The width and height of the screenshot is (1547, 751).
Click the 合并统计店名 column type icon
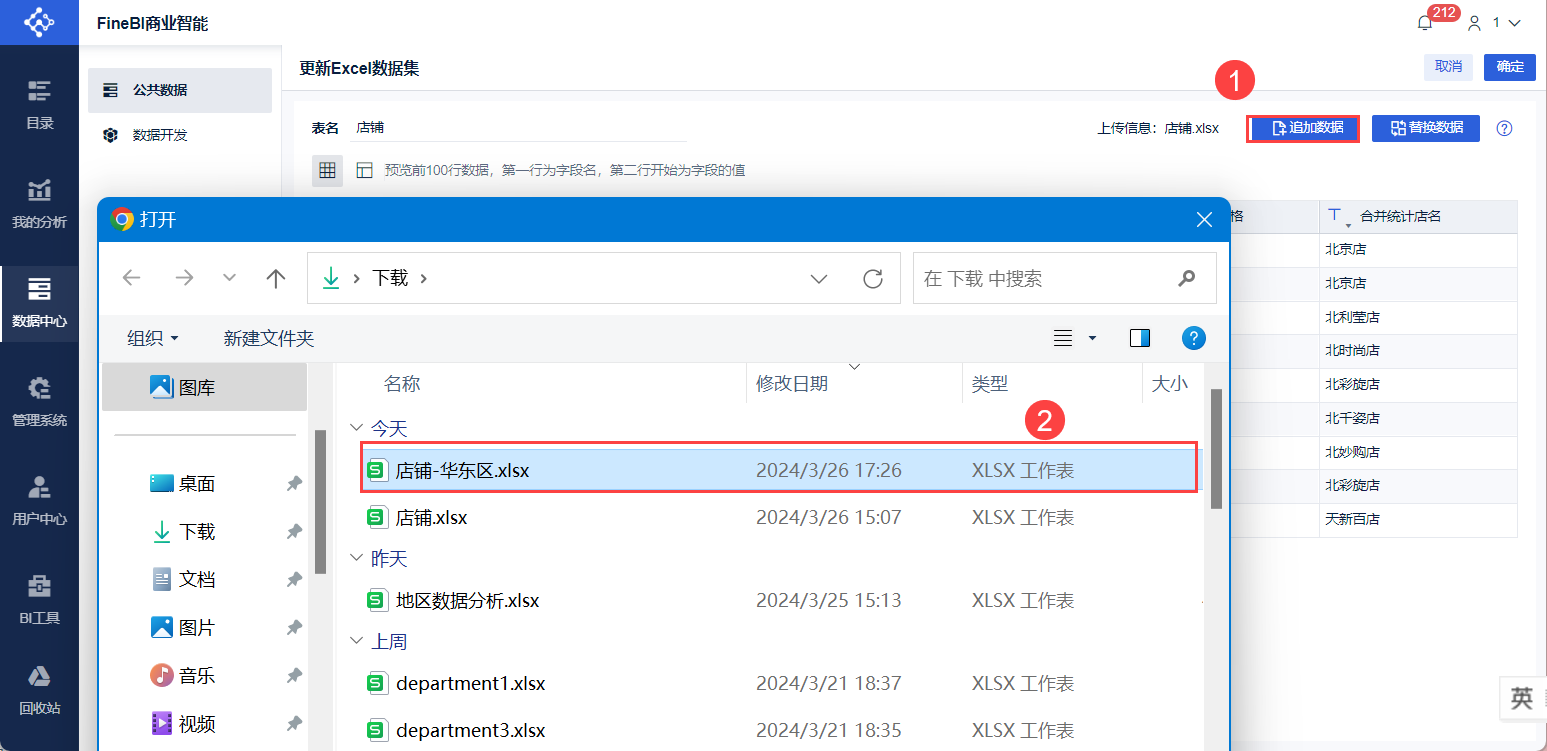pyautogui.click(x=1336, y=217)
